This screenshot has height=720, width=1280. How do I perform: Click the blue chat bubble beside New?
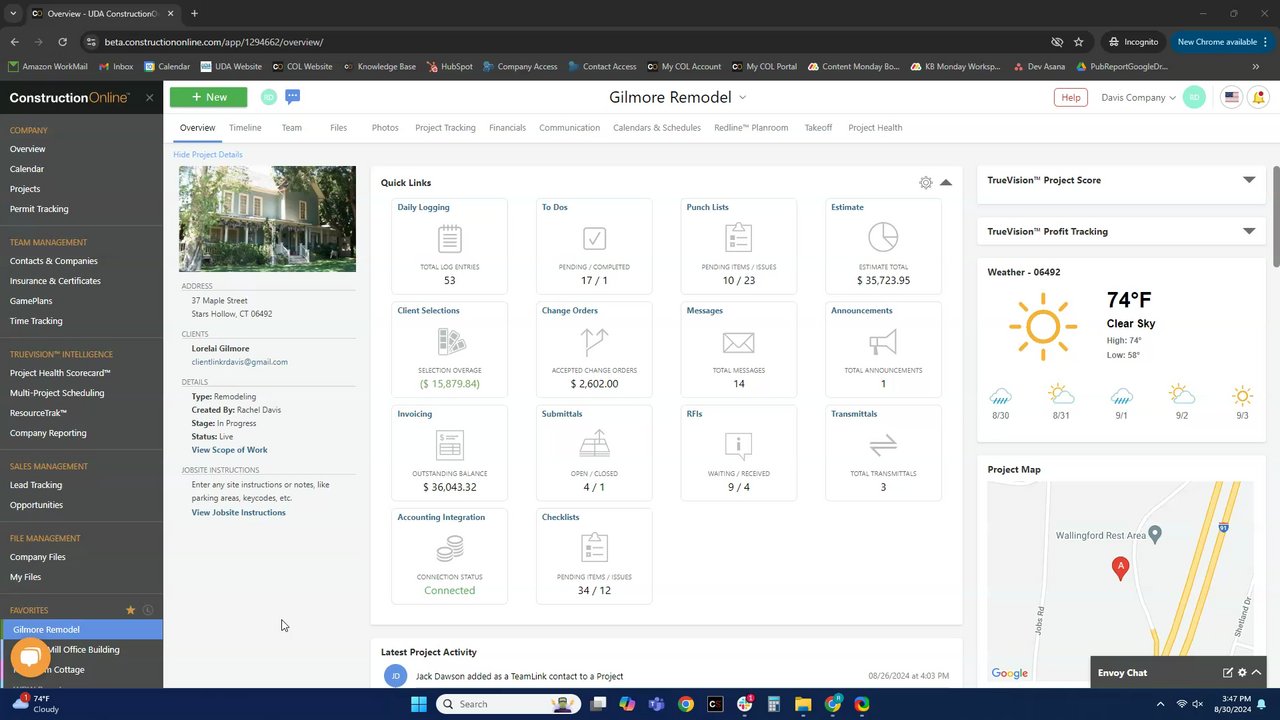(x=292, y=97)
